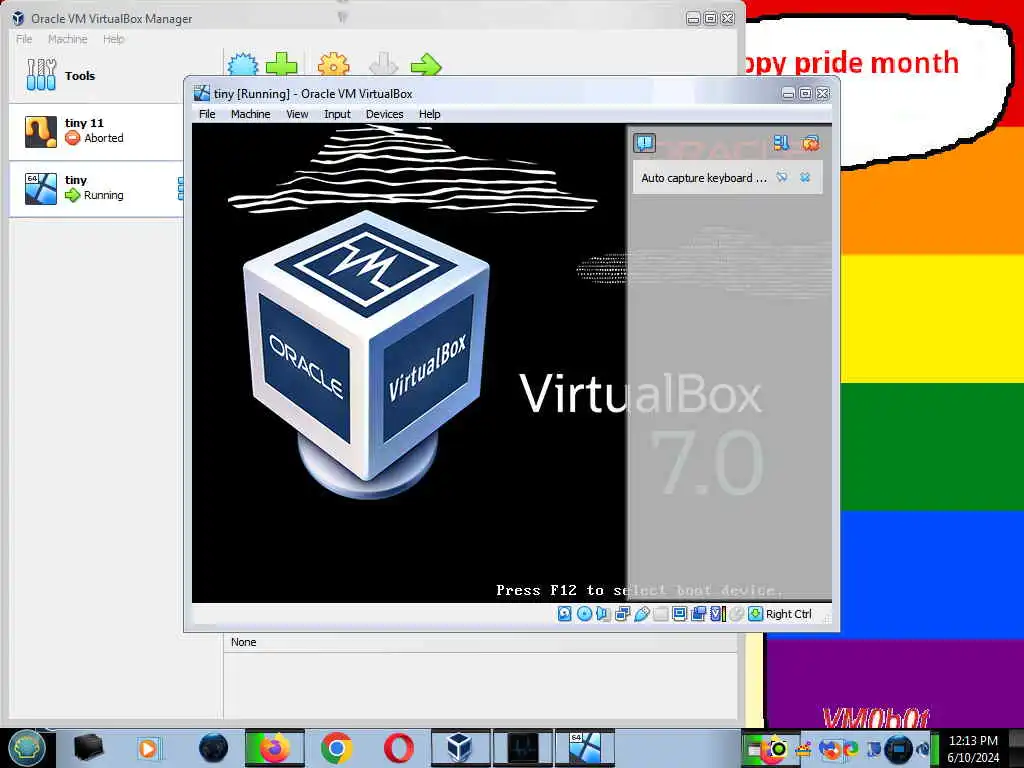Screen dimensions: 1024x768
Task: Select the tiny 11 aborted VM entry
Action: (96, 131)
